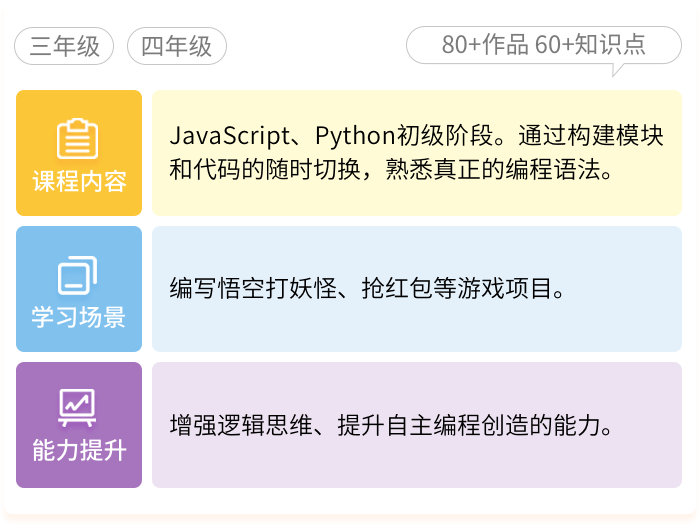Click the 学习场景 label text
Screen dimensions: 700x525
[79, 318]
